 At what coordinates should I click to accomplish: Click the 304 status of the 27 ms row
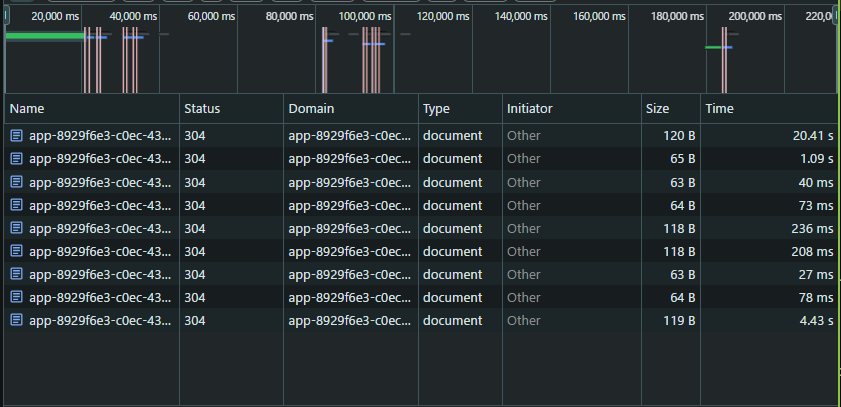195,275
